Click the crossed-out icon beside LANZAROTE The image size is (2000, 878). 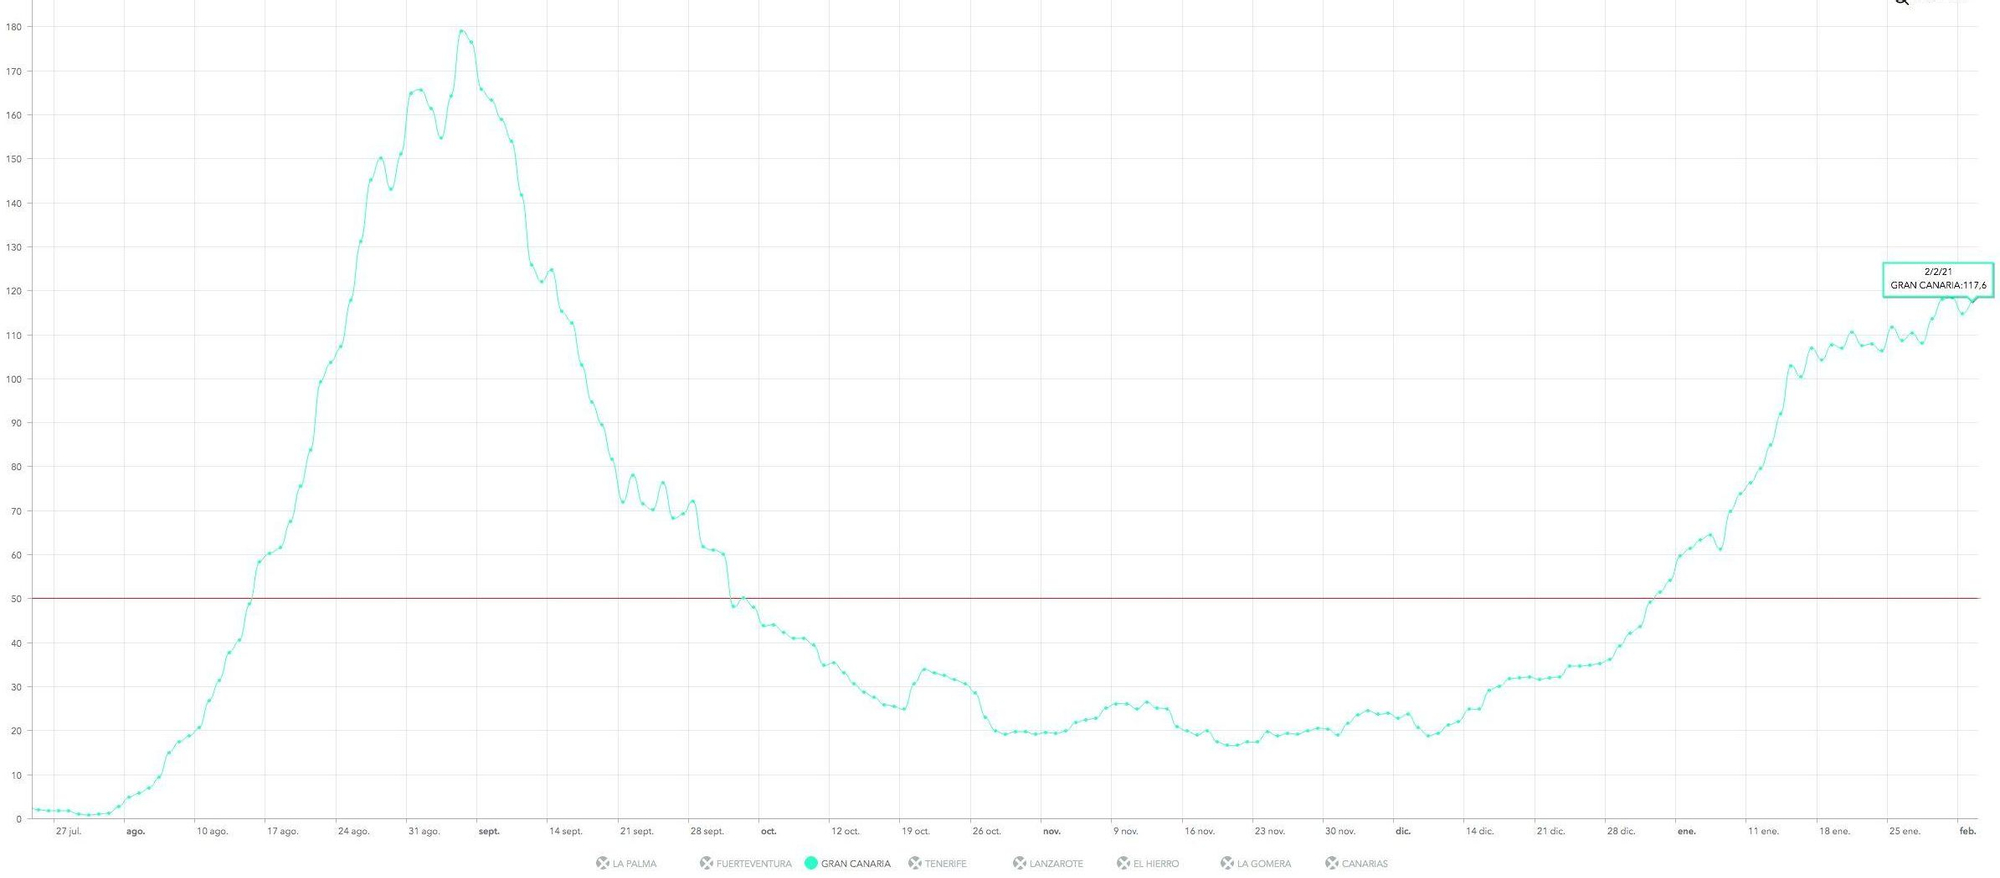pyautogui.click(x=1019, y=863)
